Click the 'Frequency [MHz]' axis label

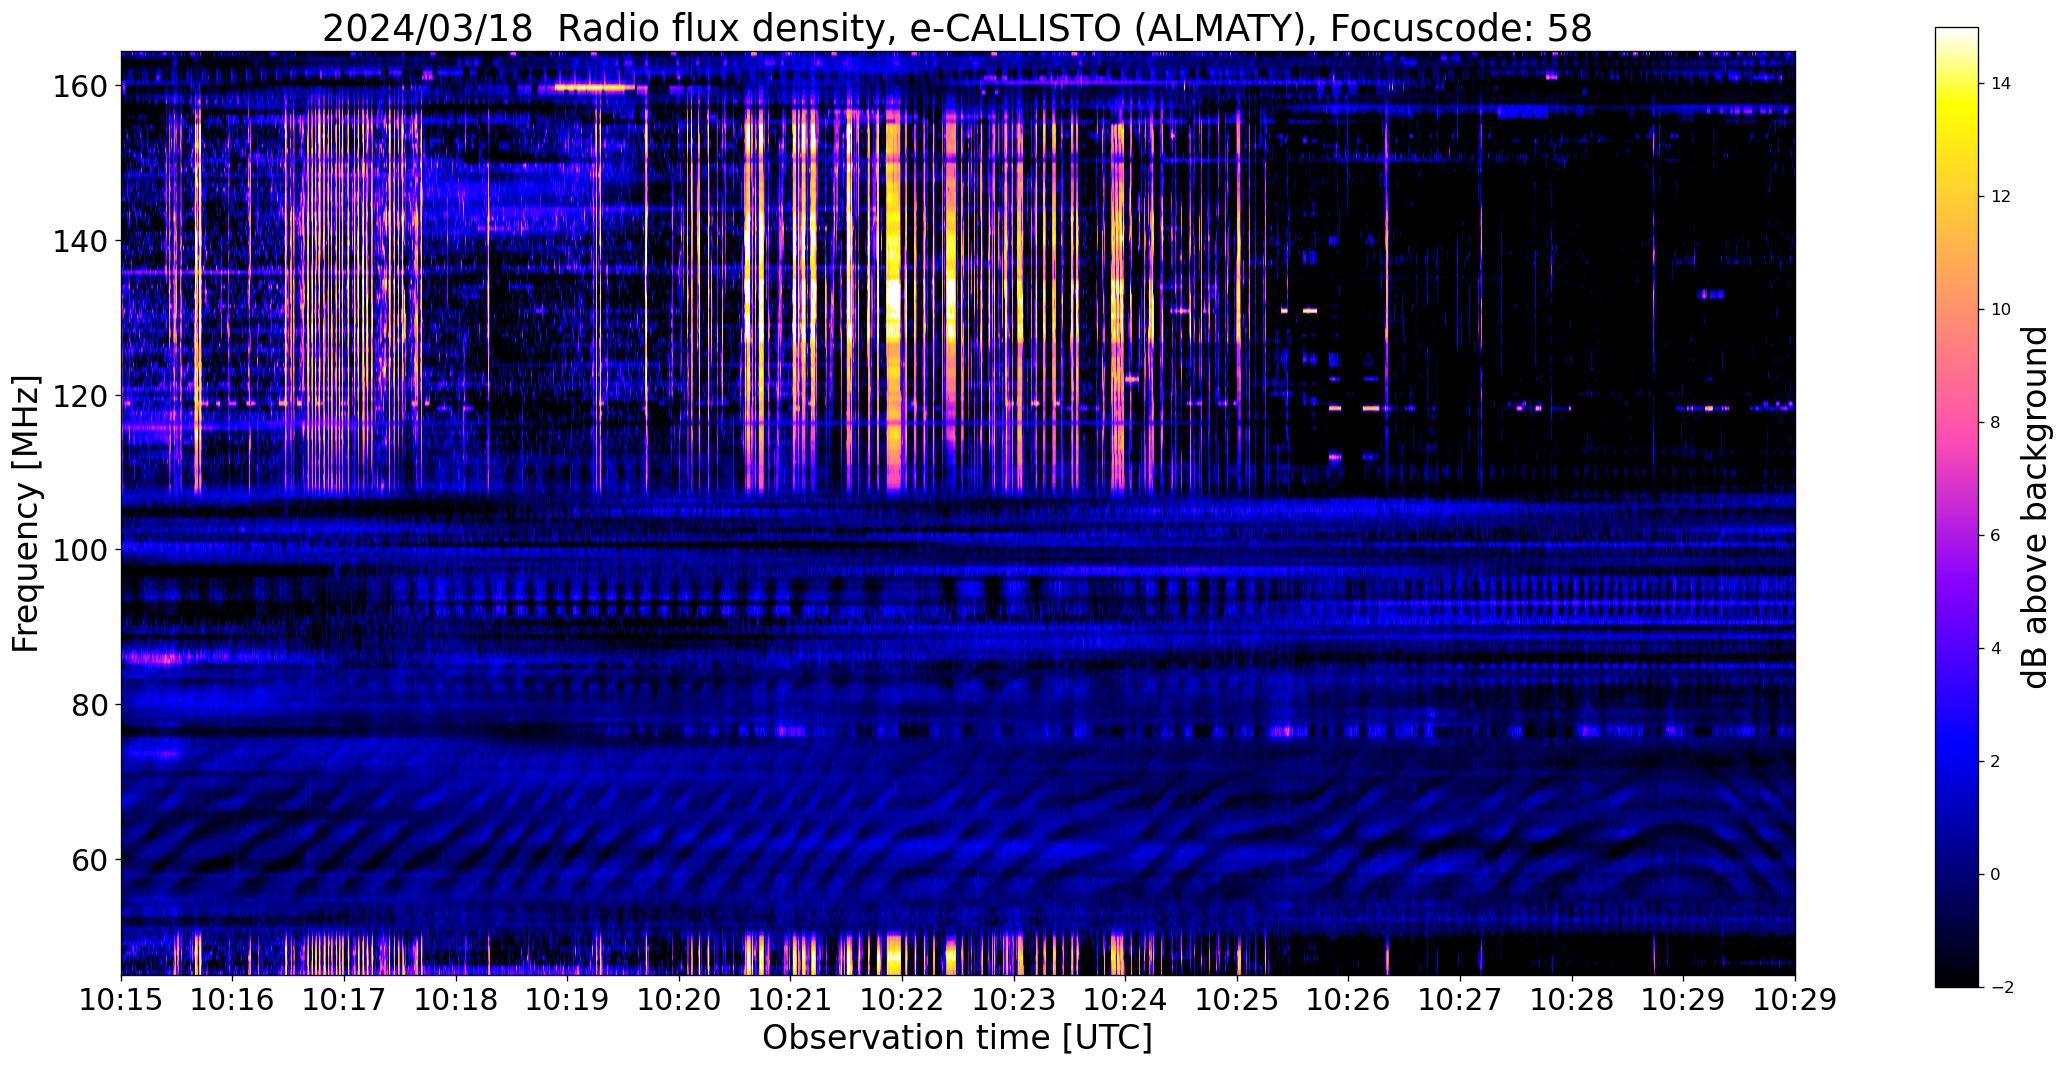[x=26, y=513]
